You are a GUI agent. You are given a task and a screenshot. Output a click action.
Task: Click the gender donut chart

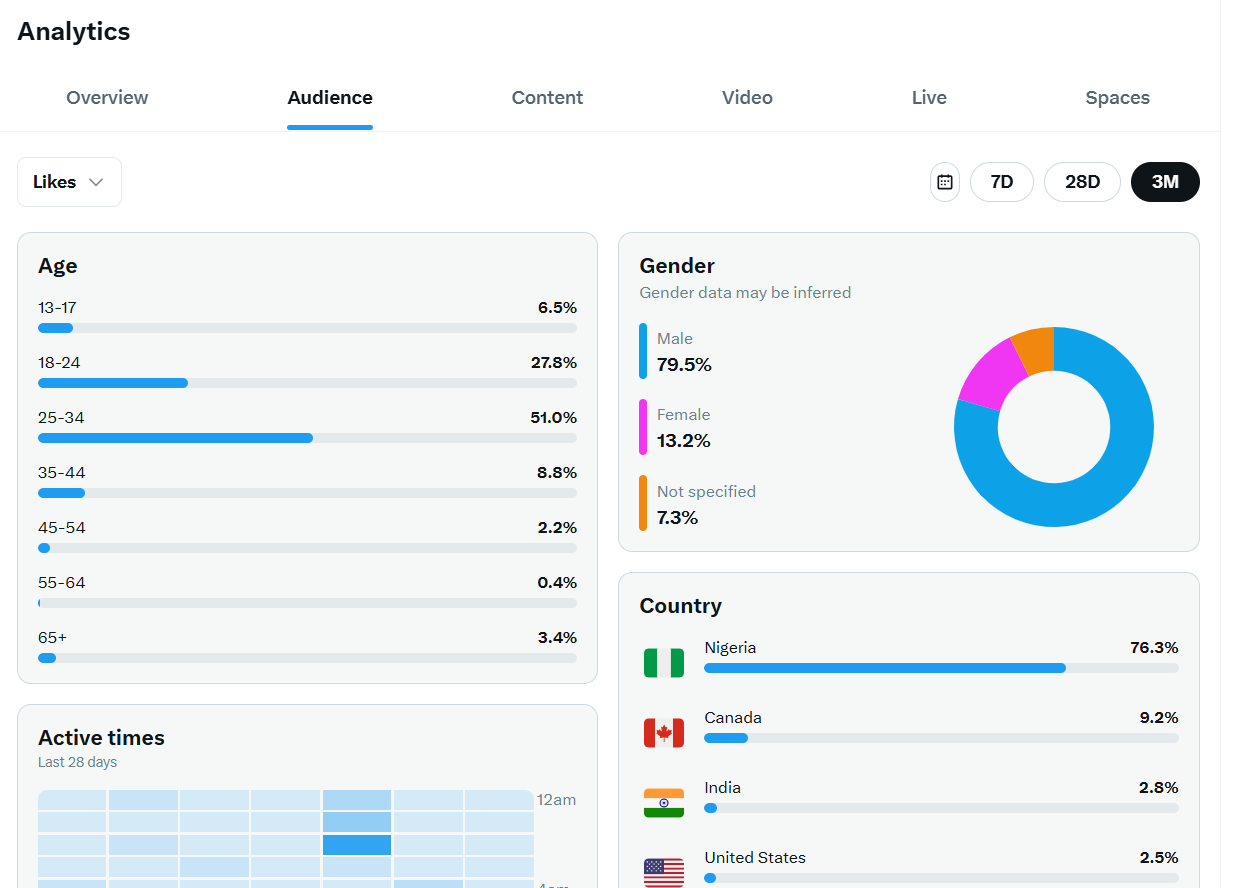click(1053, 427)
